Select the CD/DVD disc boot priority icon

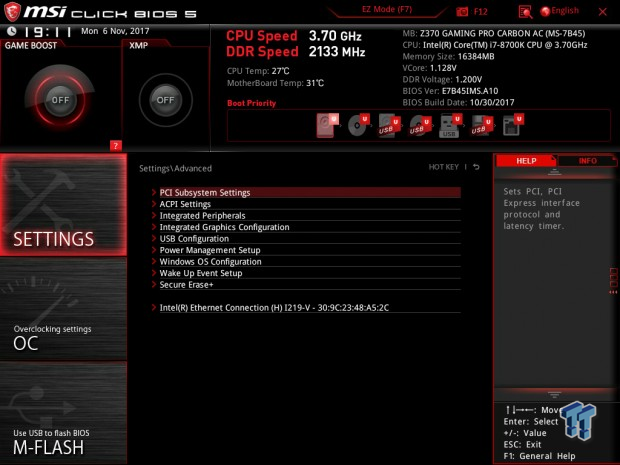tap(358, 125)
